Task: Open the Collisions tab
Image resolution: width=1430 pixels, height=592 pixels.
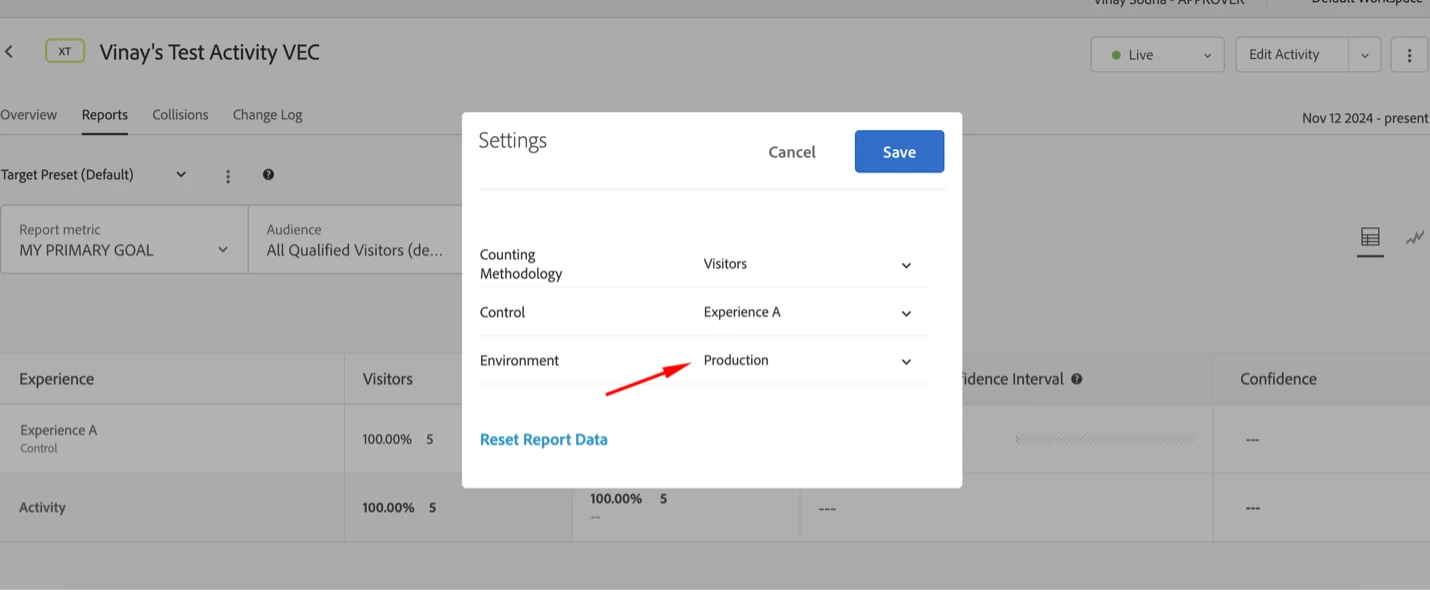Action: (x=180, y=115)
